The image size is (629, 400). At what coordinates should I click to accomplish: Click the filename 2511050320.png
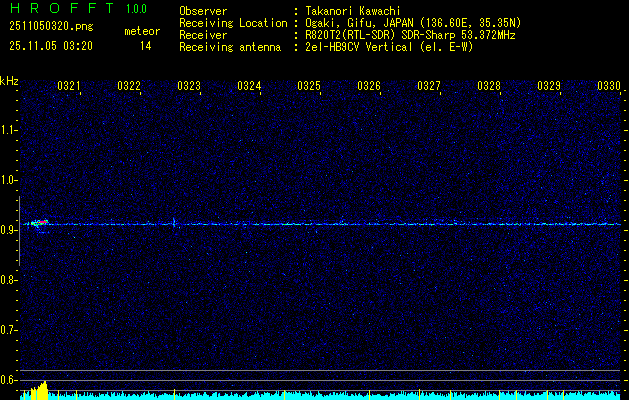pos(51,27)
